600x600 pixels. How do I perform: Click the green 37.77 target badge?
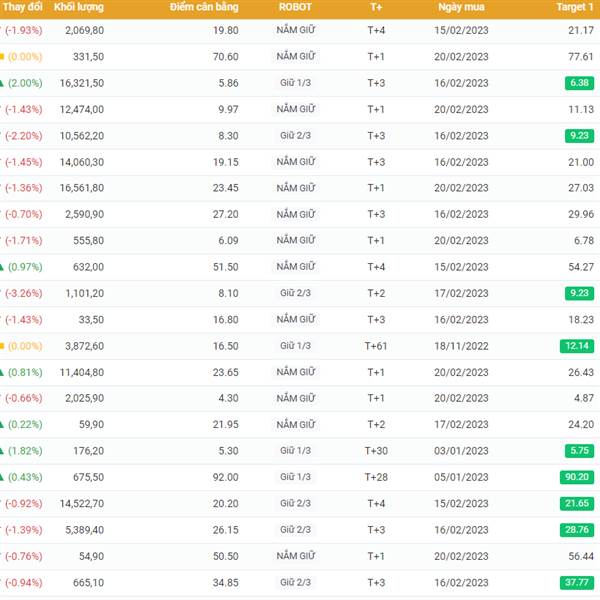577,582
